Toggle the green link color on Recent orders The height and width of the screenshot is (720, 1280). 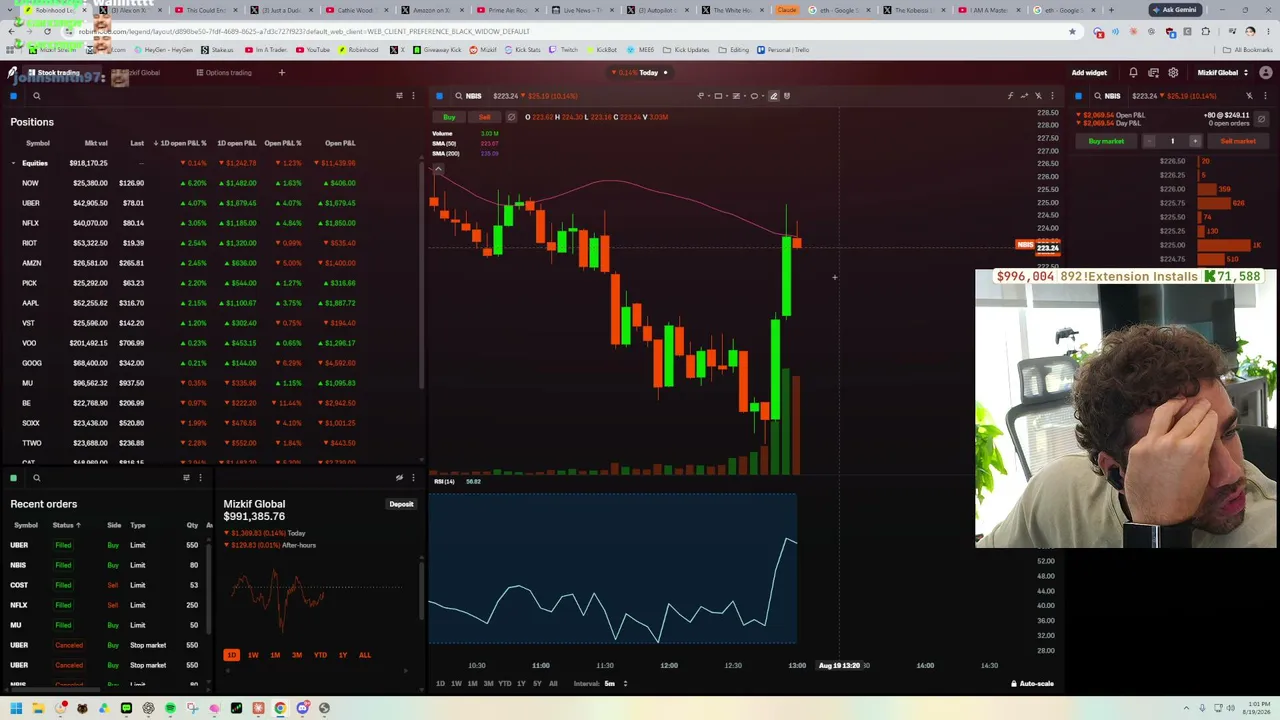(13, 478)
